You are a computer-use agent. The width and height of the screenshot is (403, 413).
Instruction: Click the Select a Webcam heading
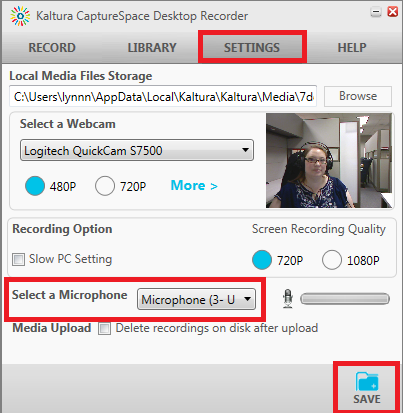click(x=68, y=124)
